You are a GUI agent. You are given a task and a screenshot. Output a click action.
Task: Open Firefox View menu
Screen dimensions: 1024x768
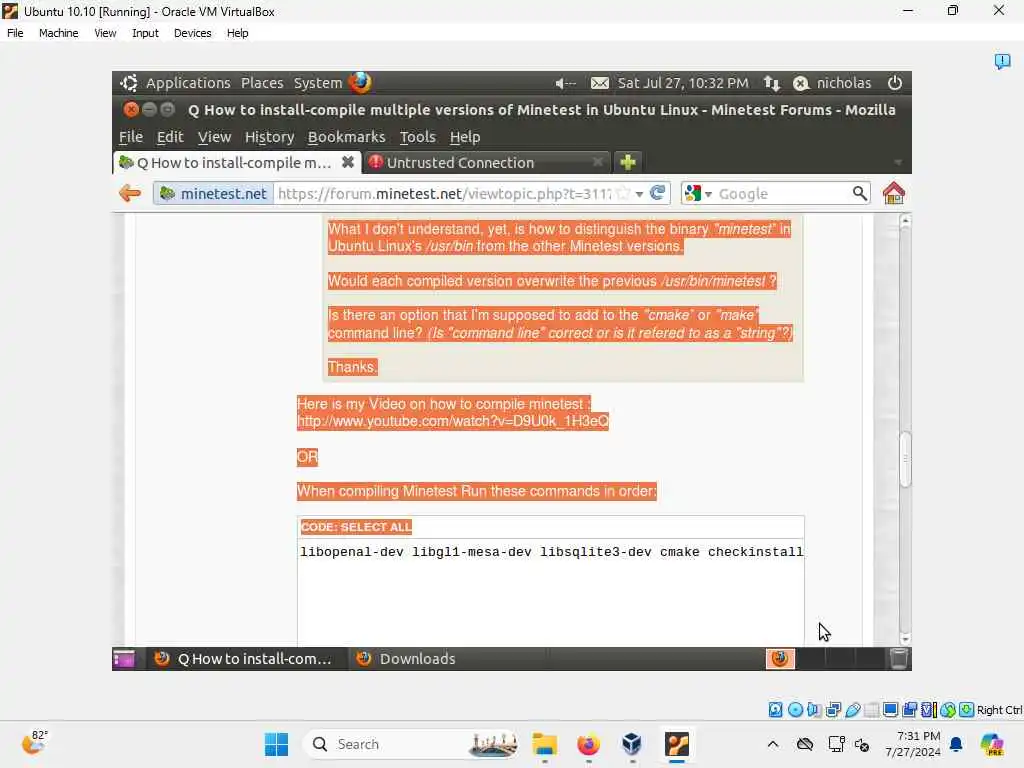(x=214, y=137)
